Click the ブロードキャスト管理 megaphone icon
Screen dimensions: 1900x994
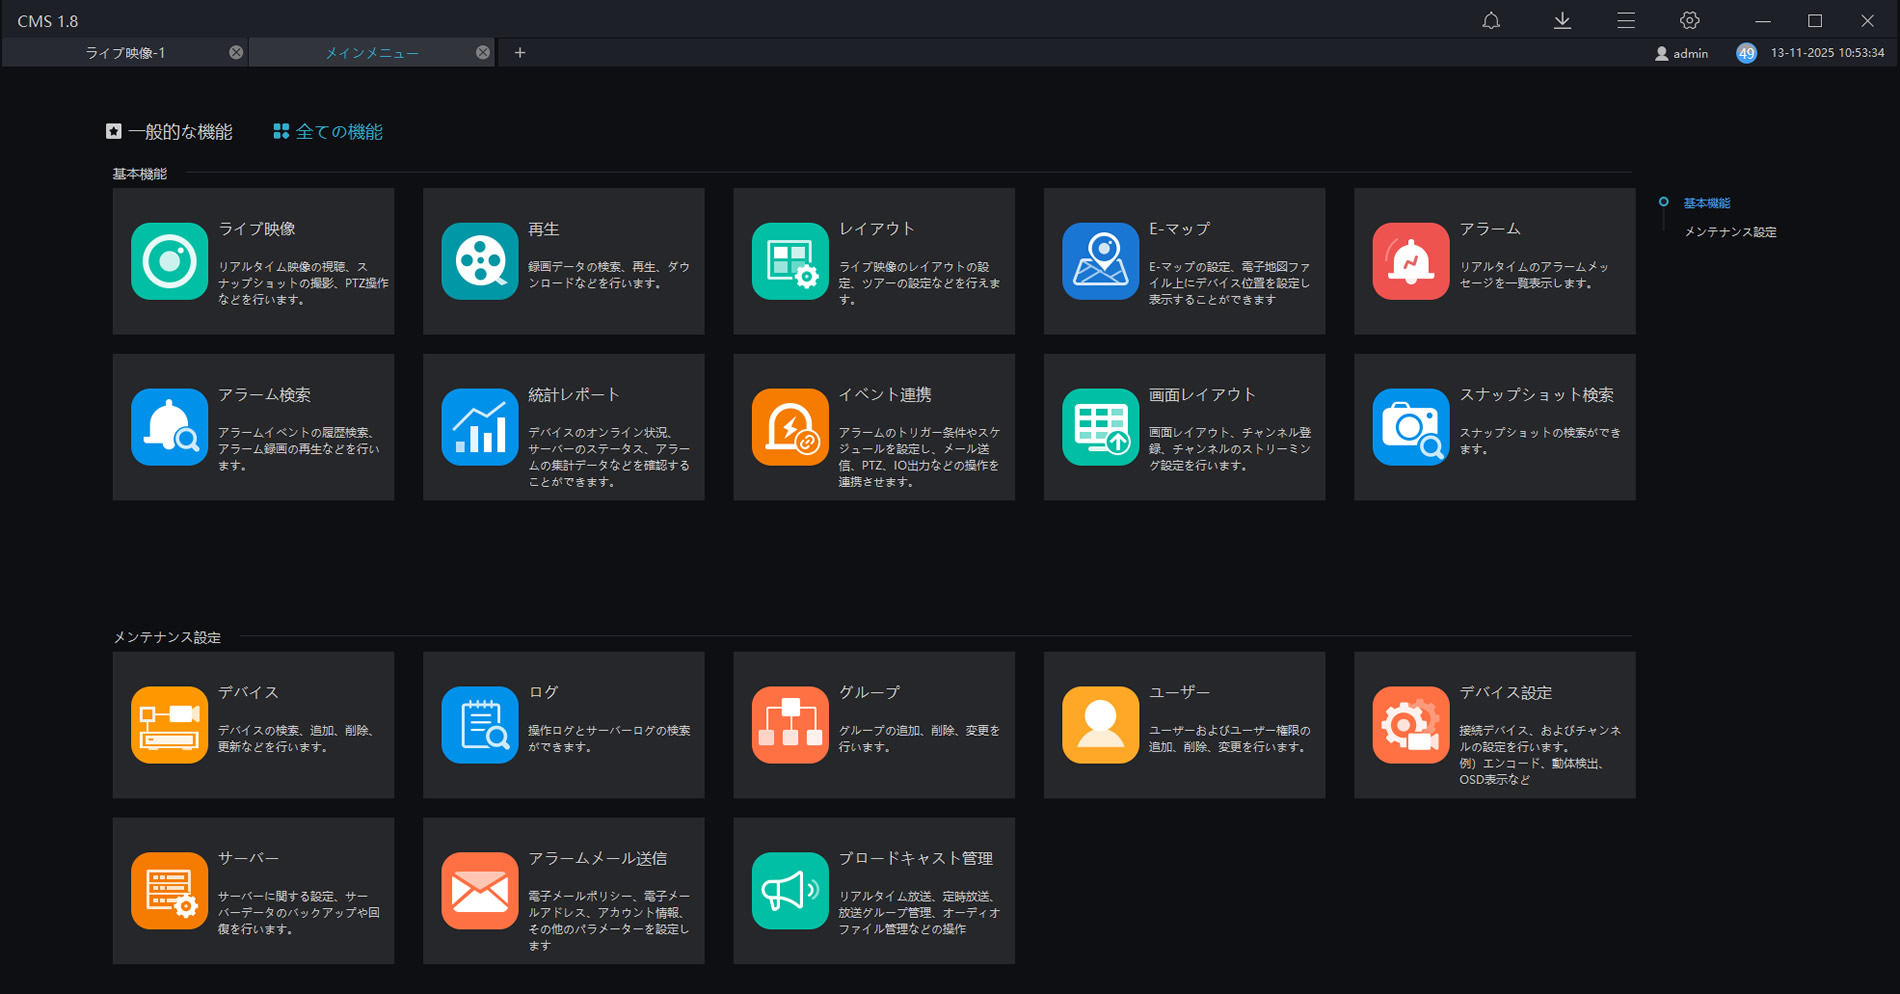pos(790,891)
